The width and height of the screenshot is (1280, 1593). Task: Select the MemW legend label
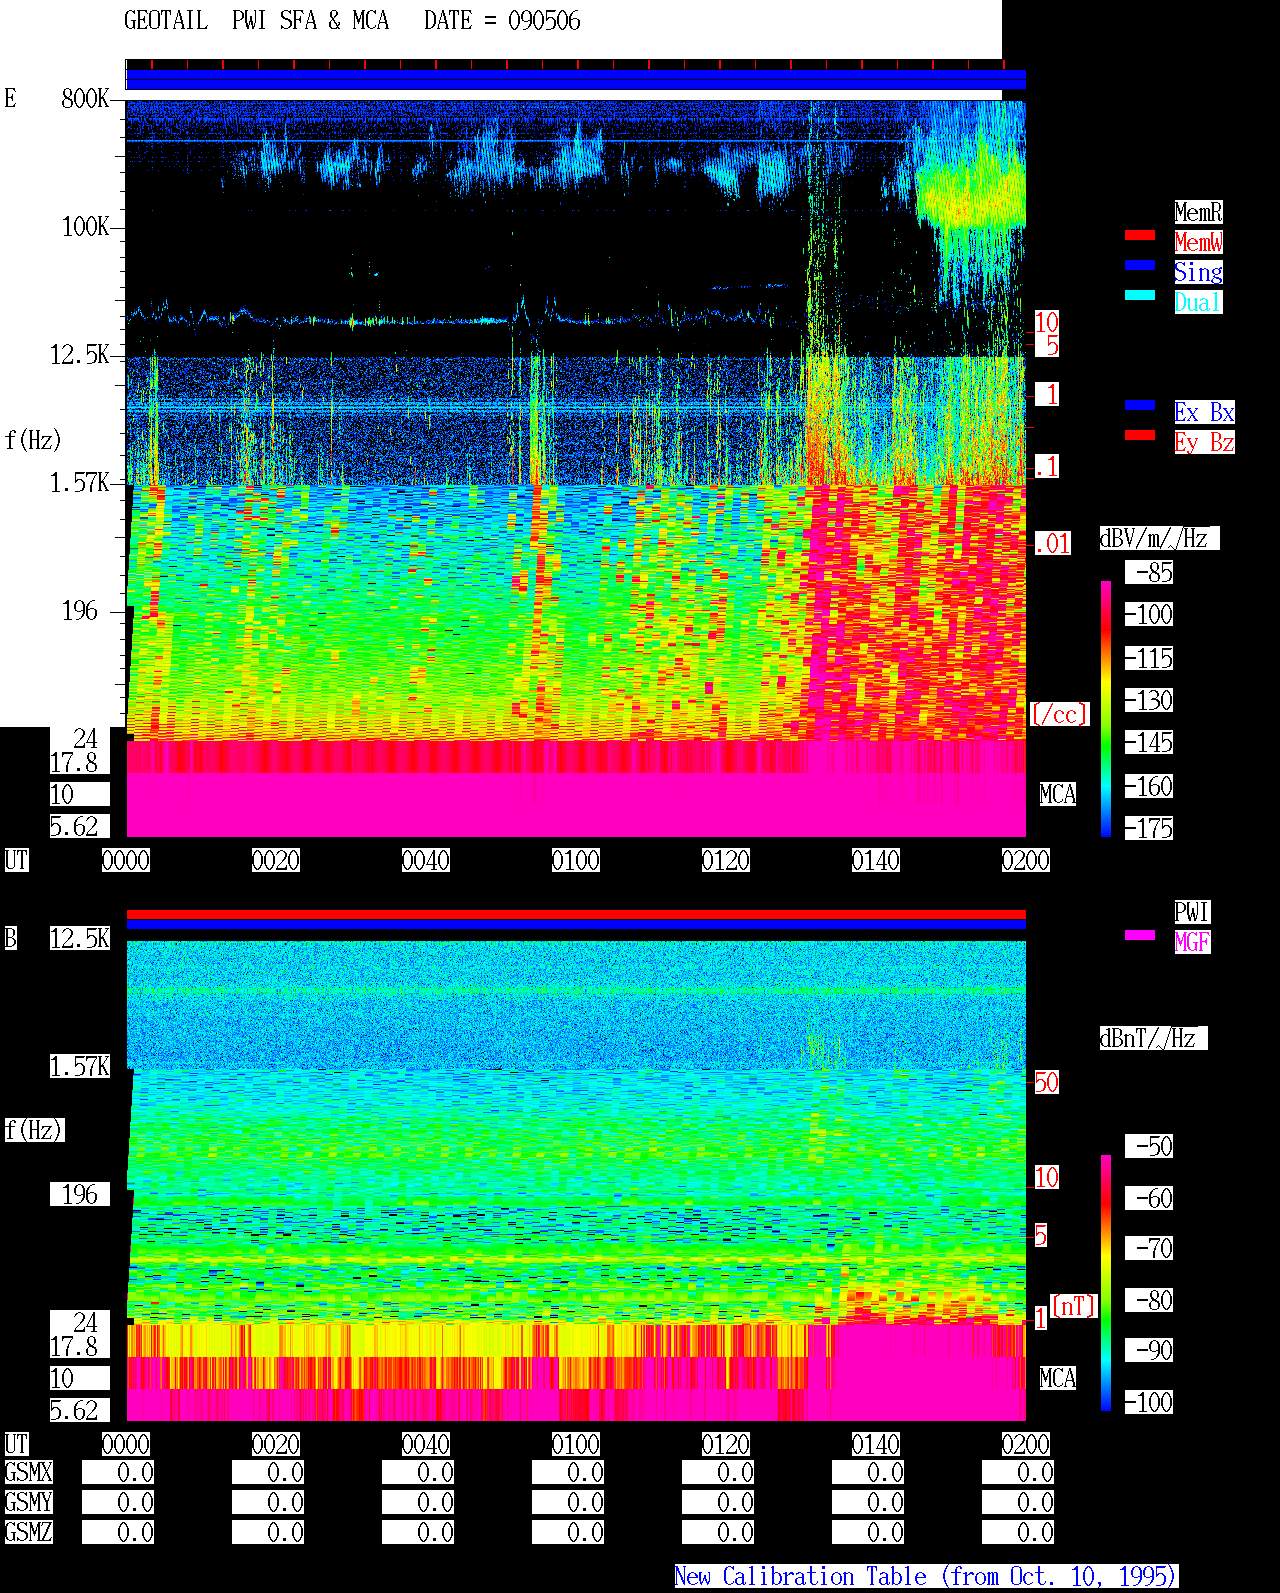[1198, 242]
